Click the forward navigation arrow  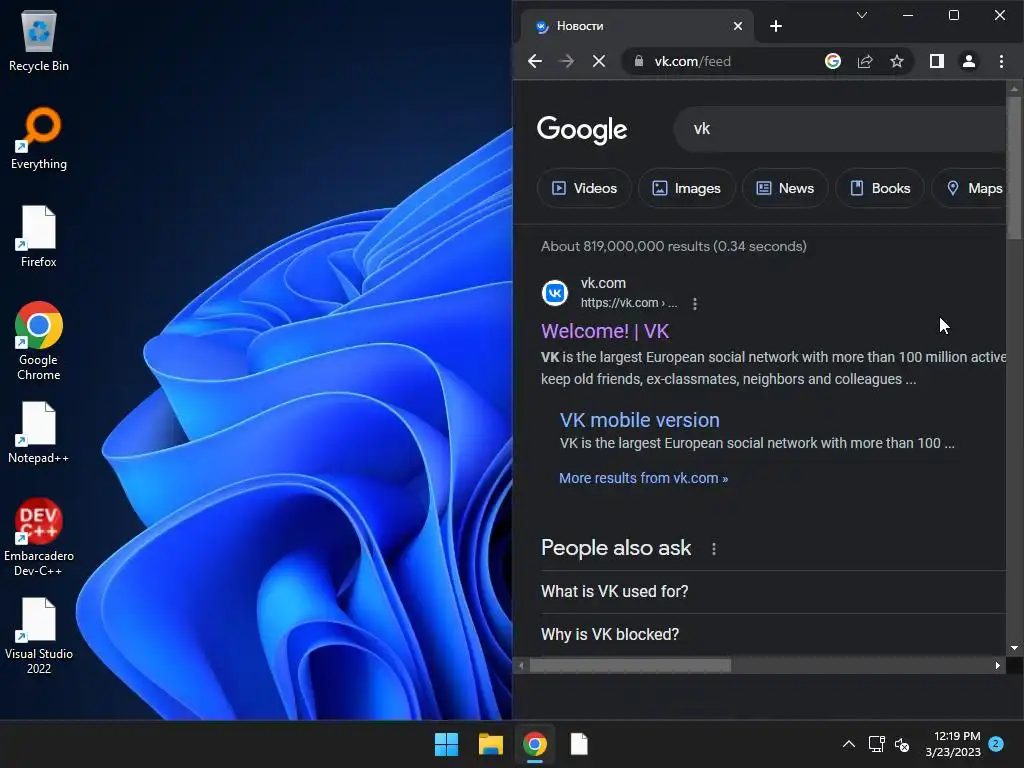pos(567,61)
